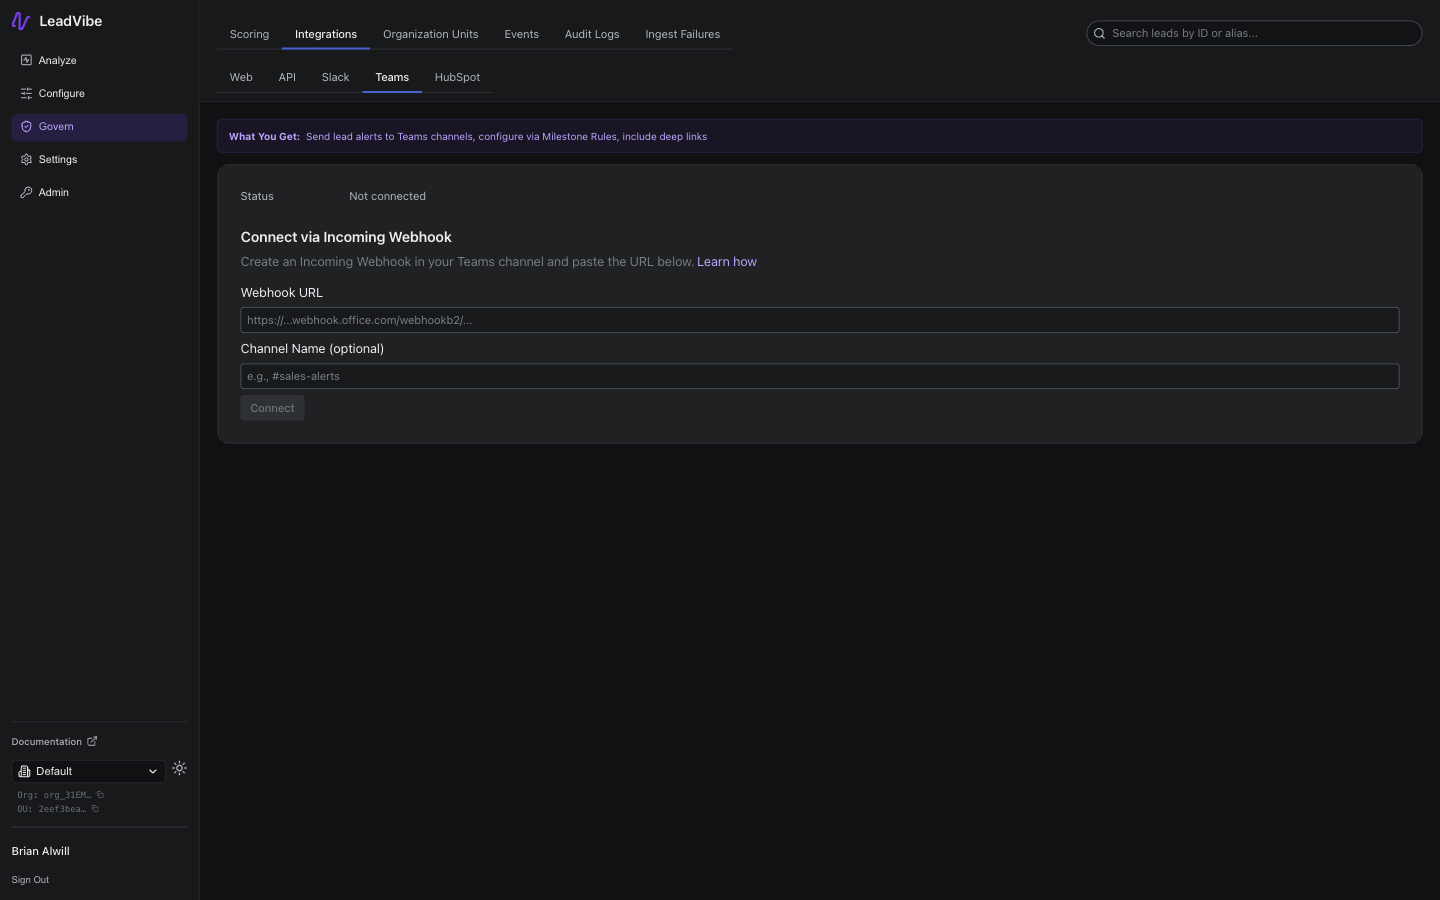Viewport: 1440px width, 900px height.
Task: Open the Learn how link
Action: click(727, 261)
